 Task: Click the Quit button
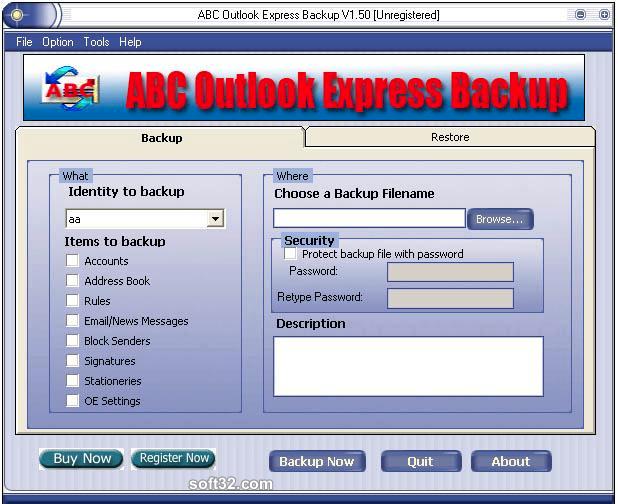[x=421, y=461]
